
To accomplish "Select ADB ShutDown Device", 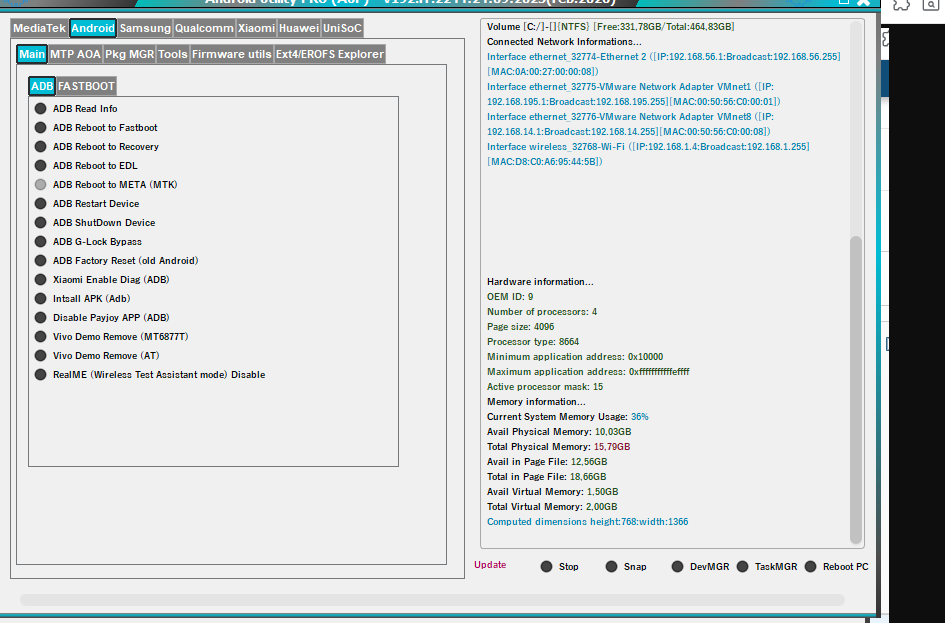I will tap(95, 222).
